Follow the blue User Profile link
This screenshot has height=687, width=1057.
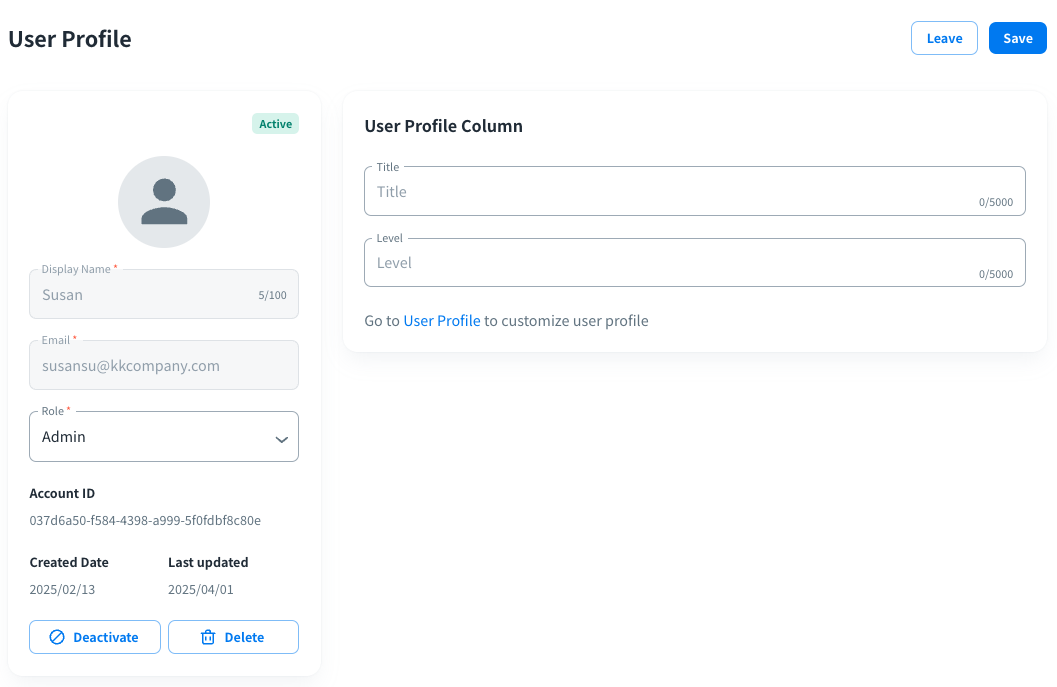[442, 321]
